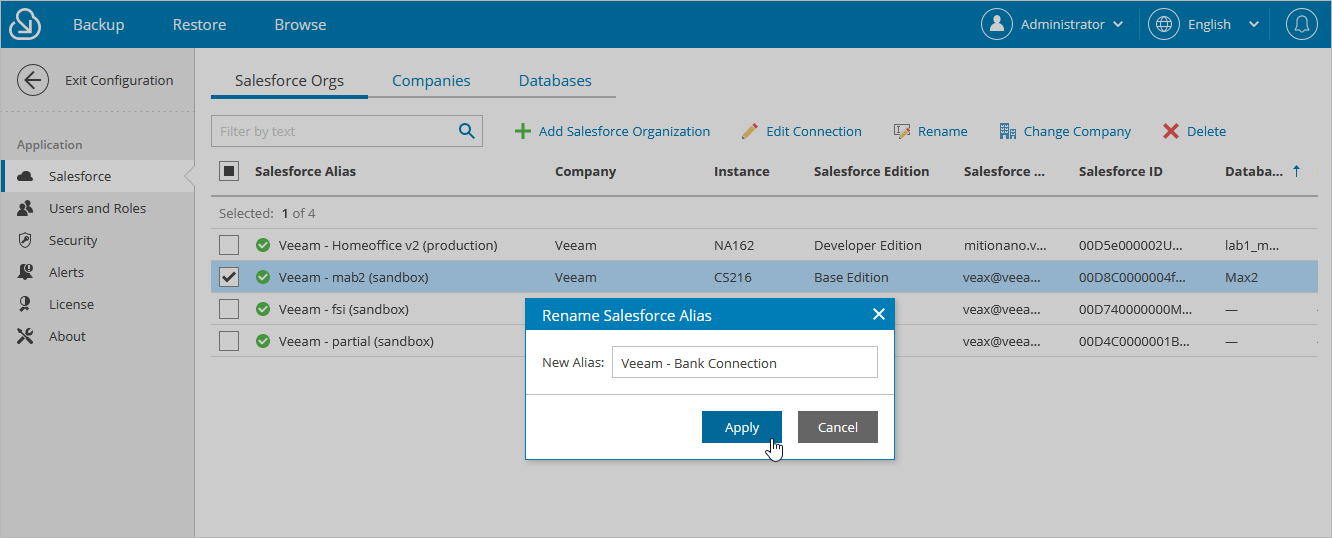Expand the Administrator account dropdown

pyautogui.click(x=1118, y=25)
